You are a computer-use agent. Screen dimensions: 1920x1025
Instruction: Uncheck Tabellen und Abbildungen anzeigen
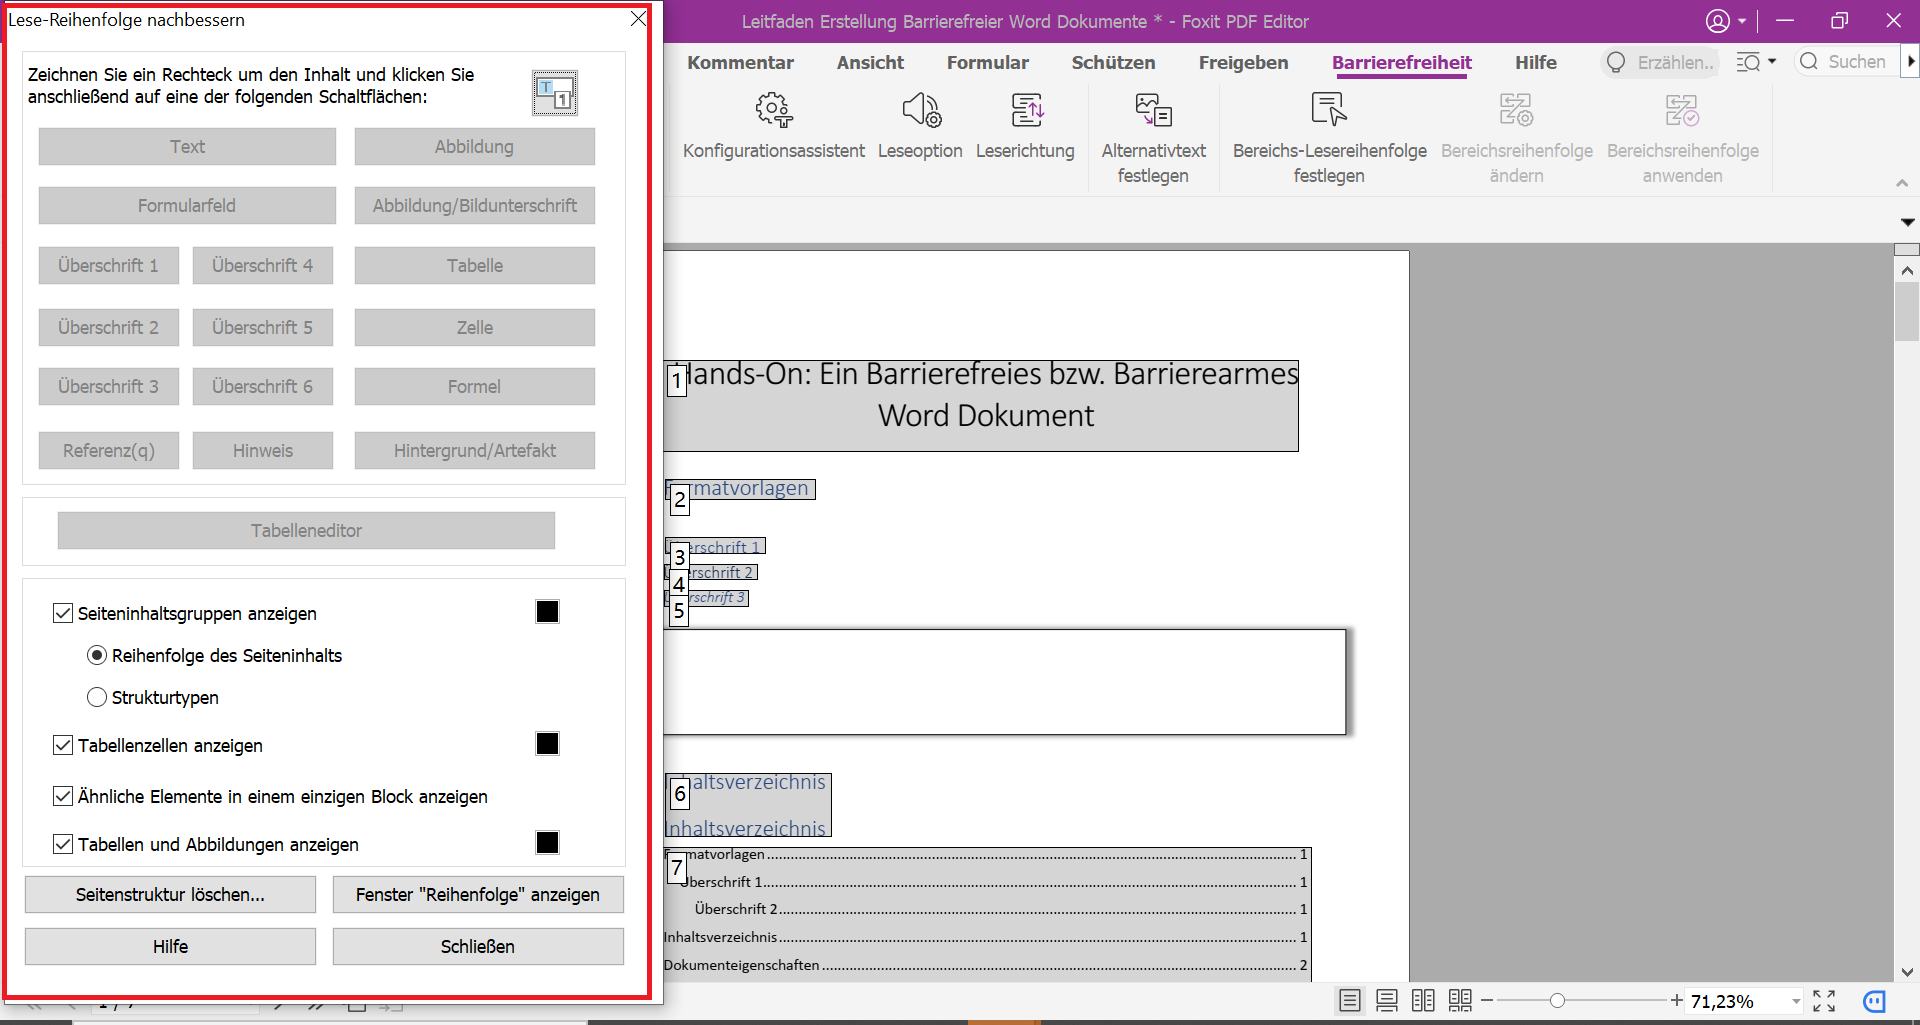(x=63, y=844)
